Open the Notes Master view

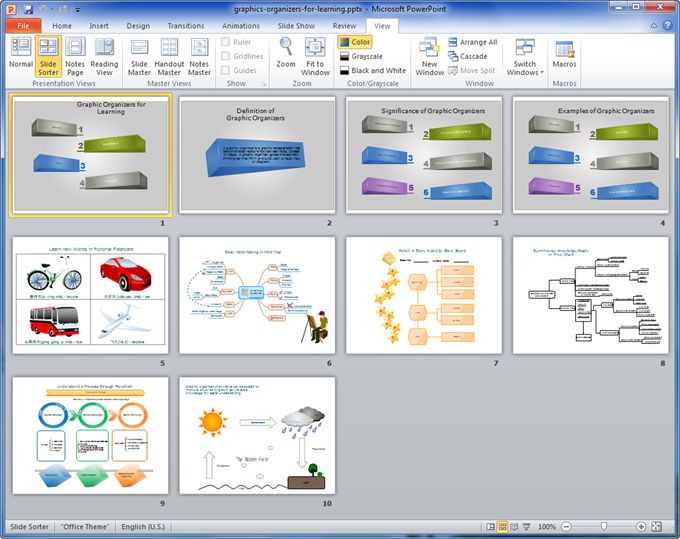tap(199, 57)
